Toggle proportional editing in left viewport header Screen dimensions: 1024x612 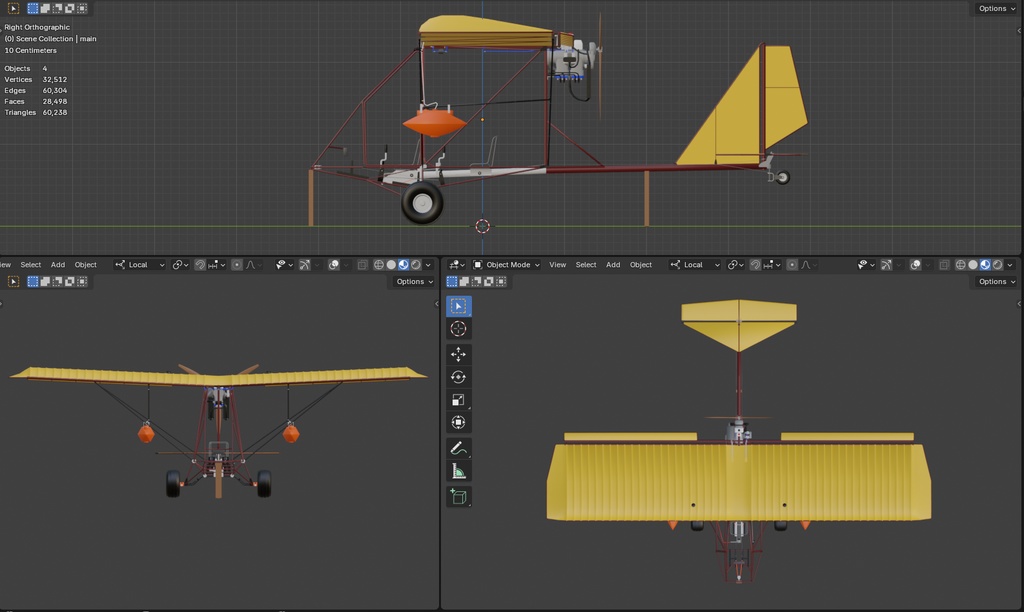pos(237,265)
